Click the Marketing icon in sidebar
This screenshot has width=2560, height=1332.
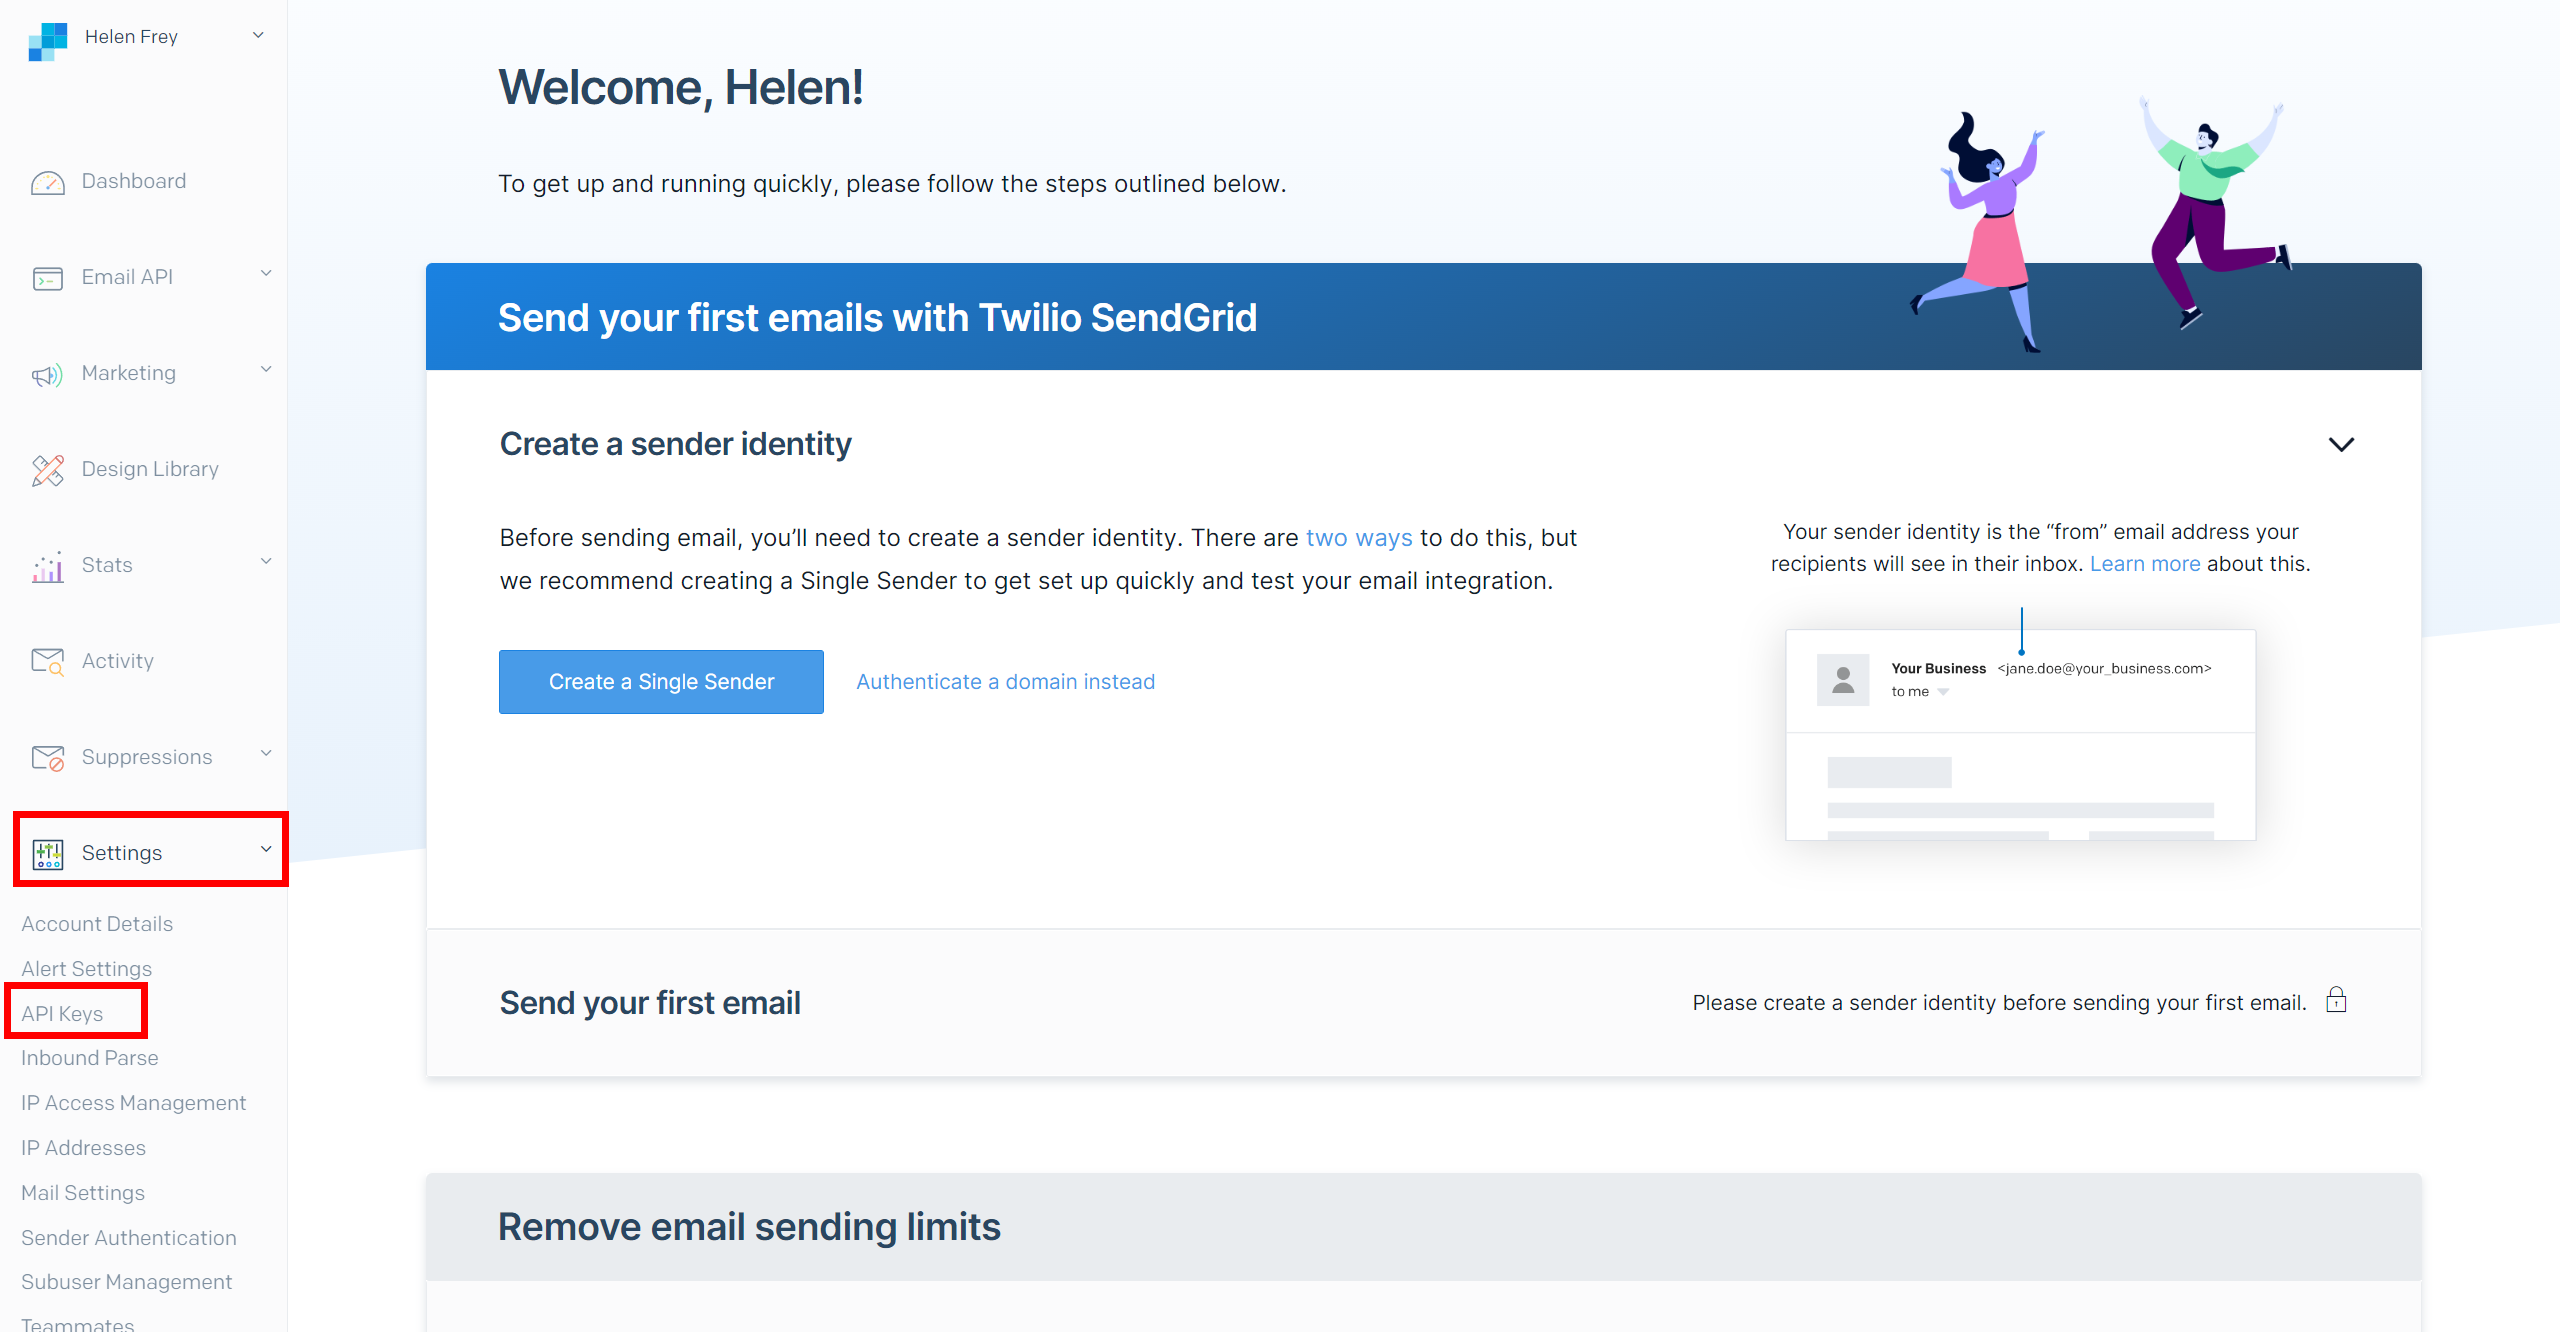[47, 371]
